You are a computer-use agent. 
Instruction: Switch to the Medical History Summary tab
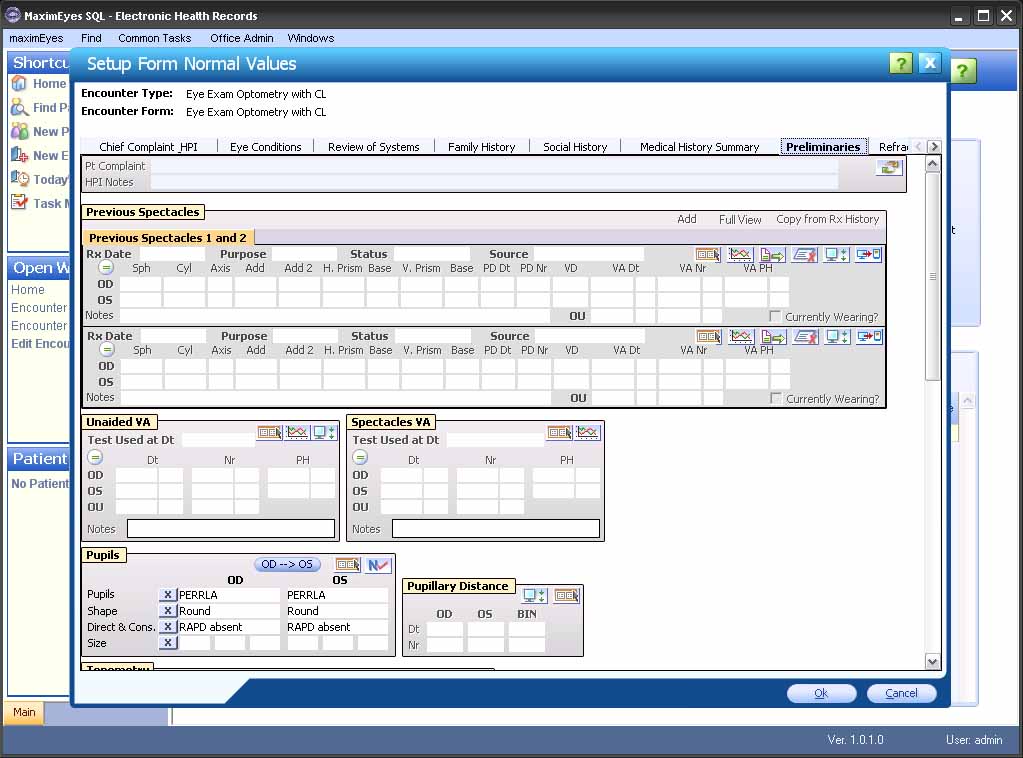(699, 147)
